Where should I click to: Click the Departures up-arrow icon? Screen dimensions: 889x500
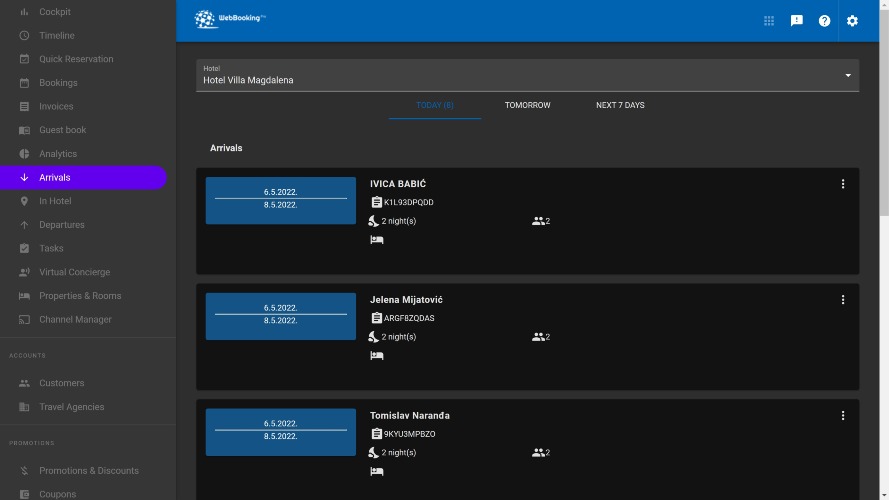(x=24, y=225)
